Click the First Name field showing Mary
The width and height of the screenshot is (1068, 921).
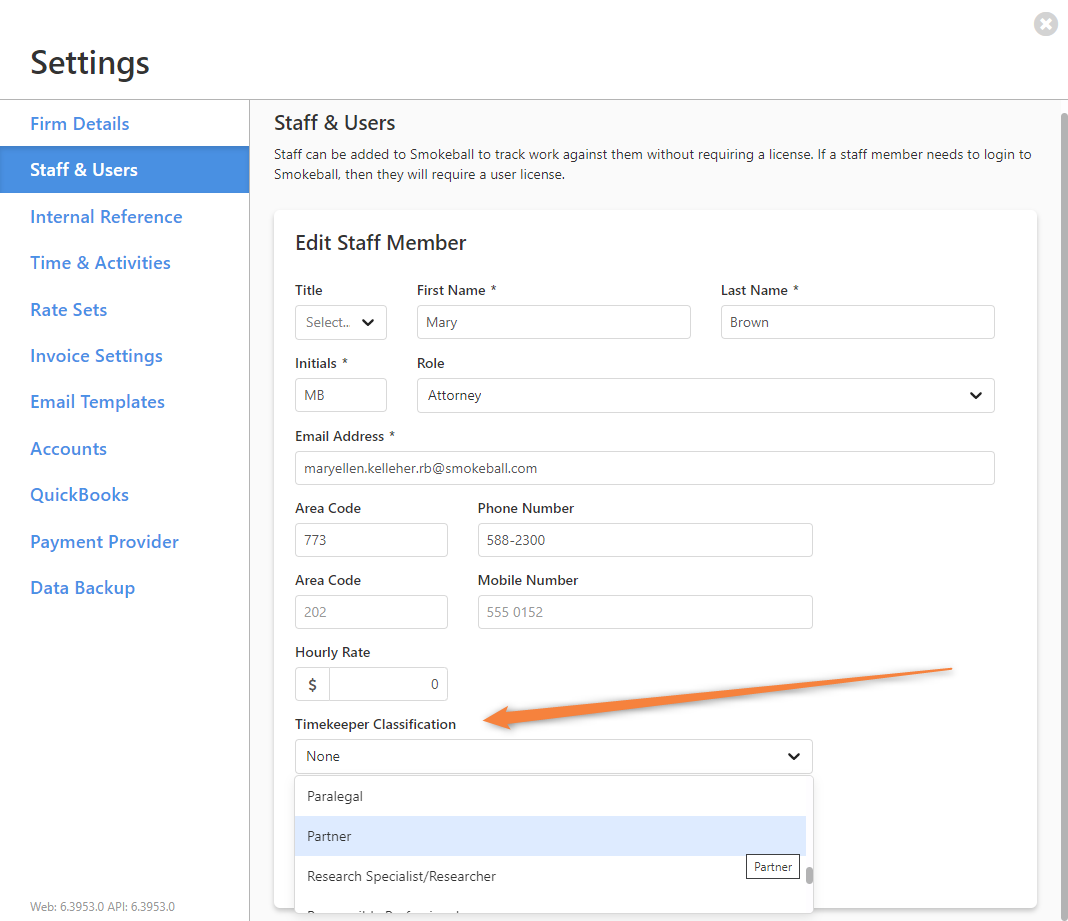point(553,322)
